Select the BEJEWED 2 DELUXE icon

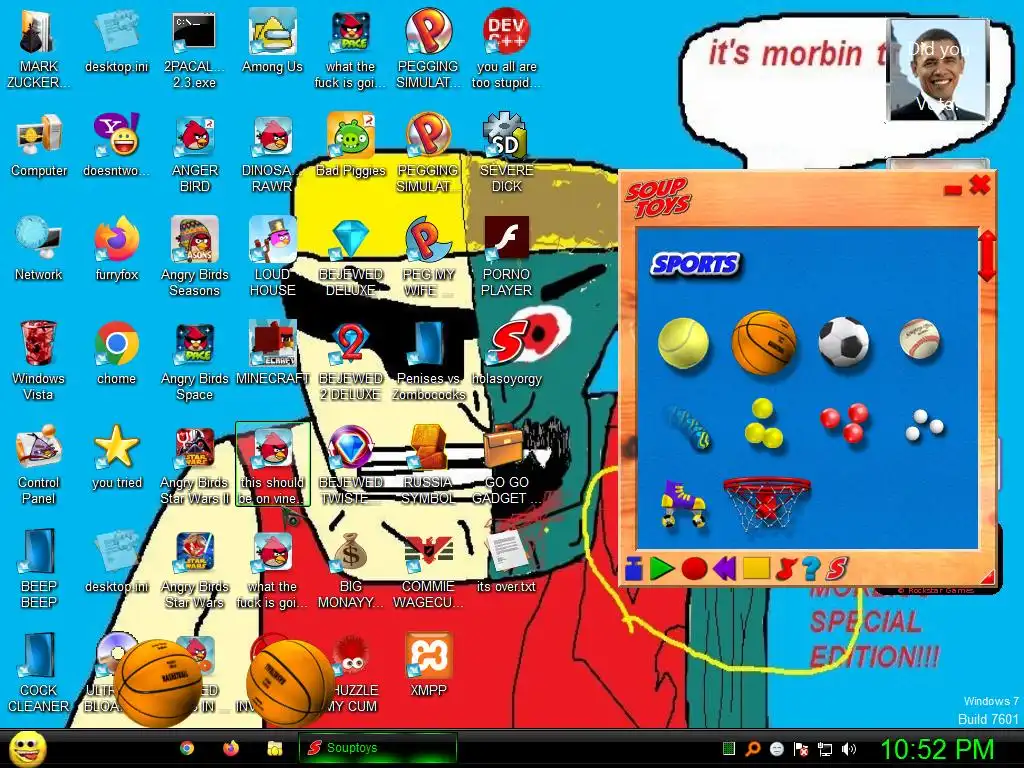click(x=351, y=361)
